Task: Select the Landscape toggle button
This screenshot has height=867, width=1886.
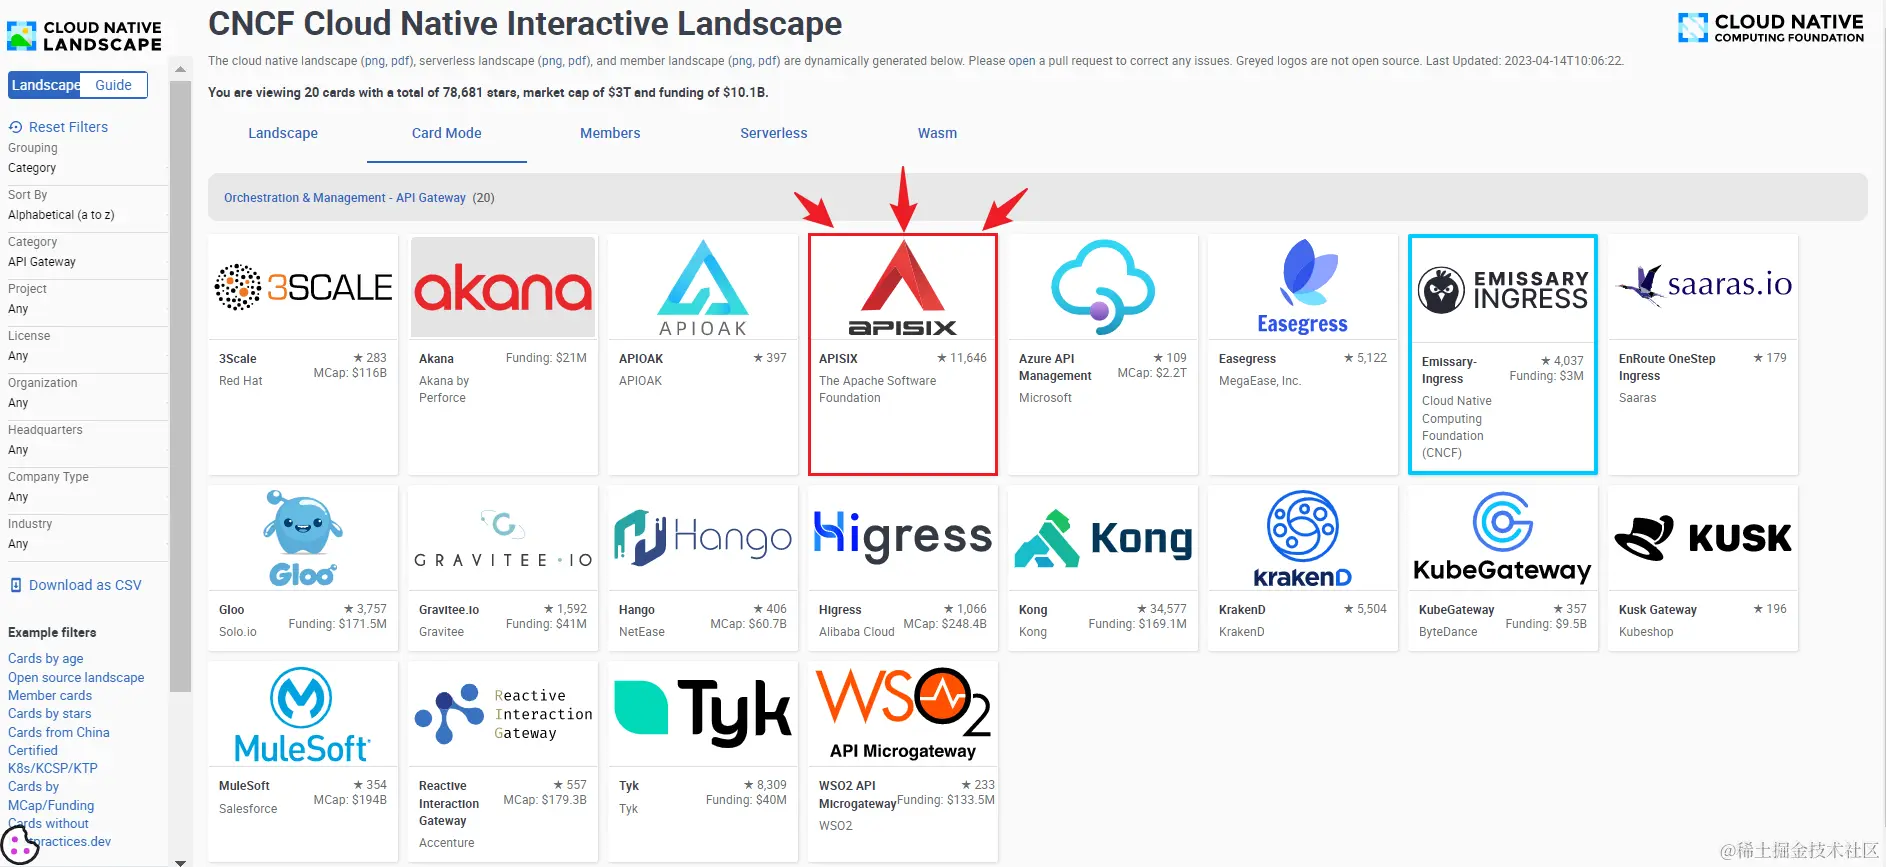Action: pyautogui.click(x=45, y=85)
